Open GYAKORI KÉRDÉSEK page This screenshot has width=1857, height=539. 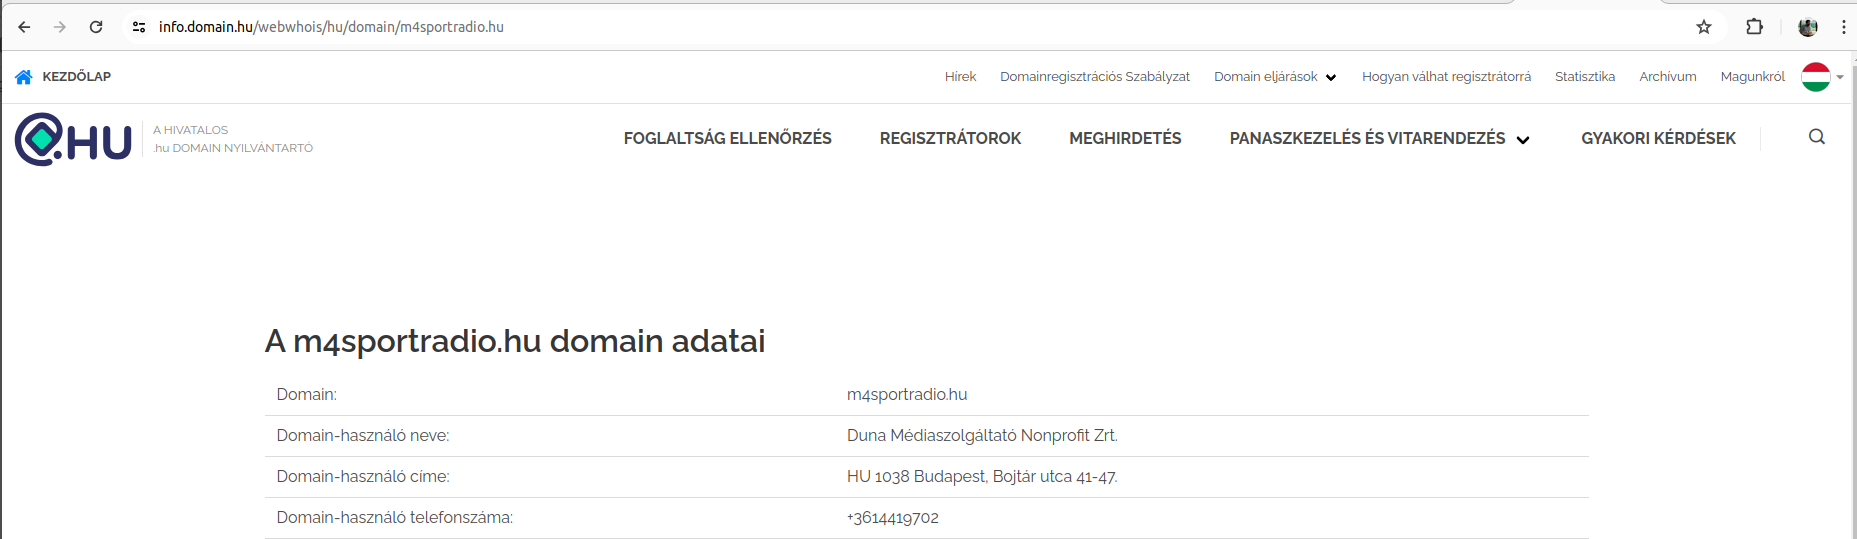coord(1658,139)
